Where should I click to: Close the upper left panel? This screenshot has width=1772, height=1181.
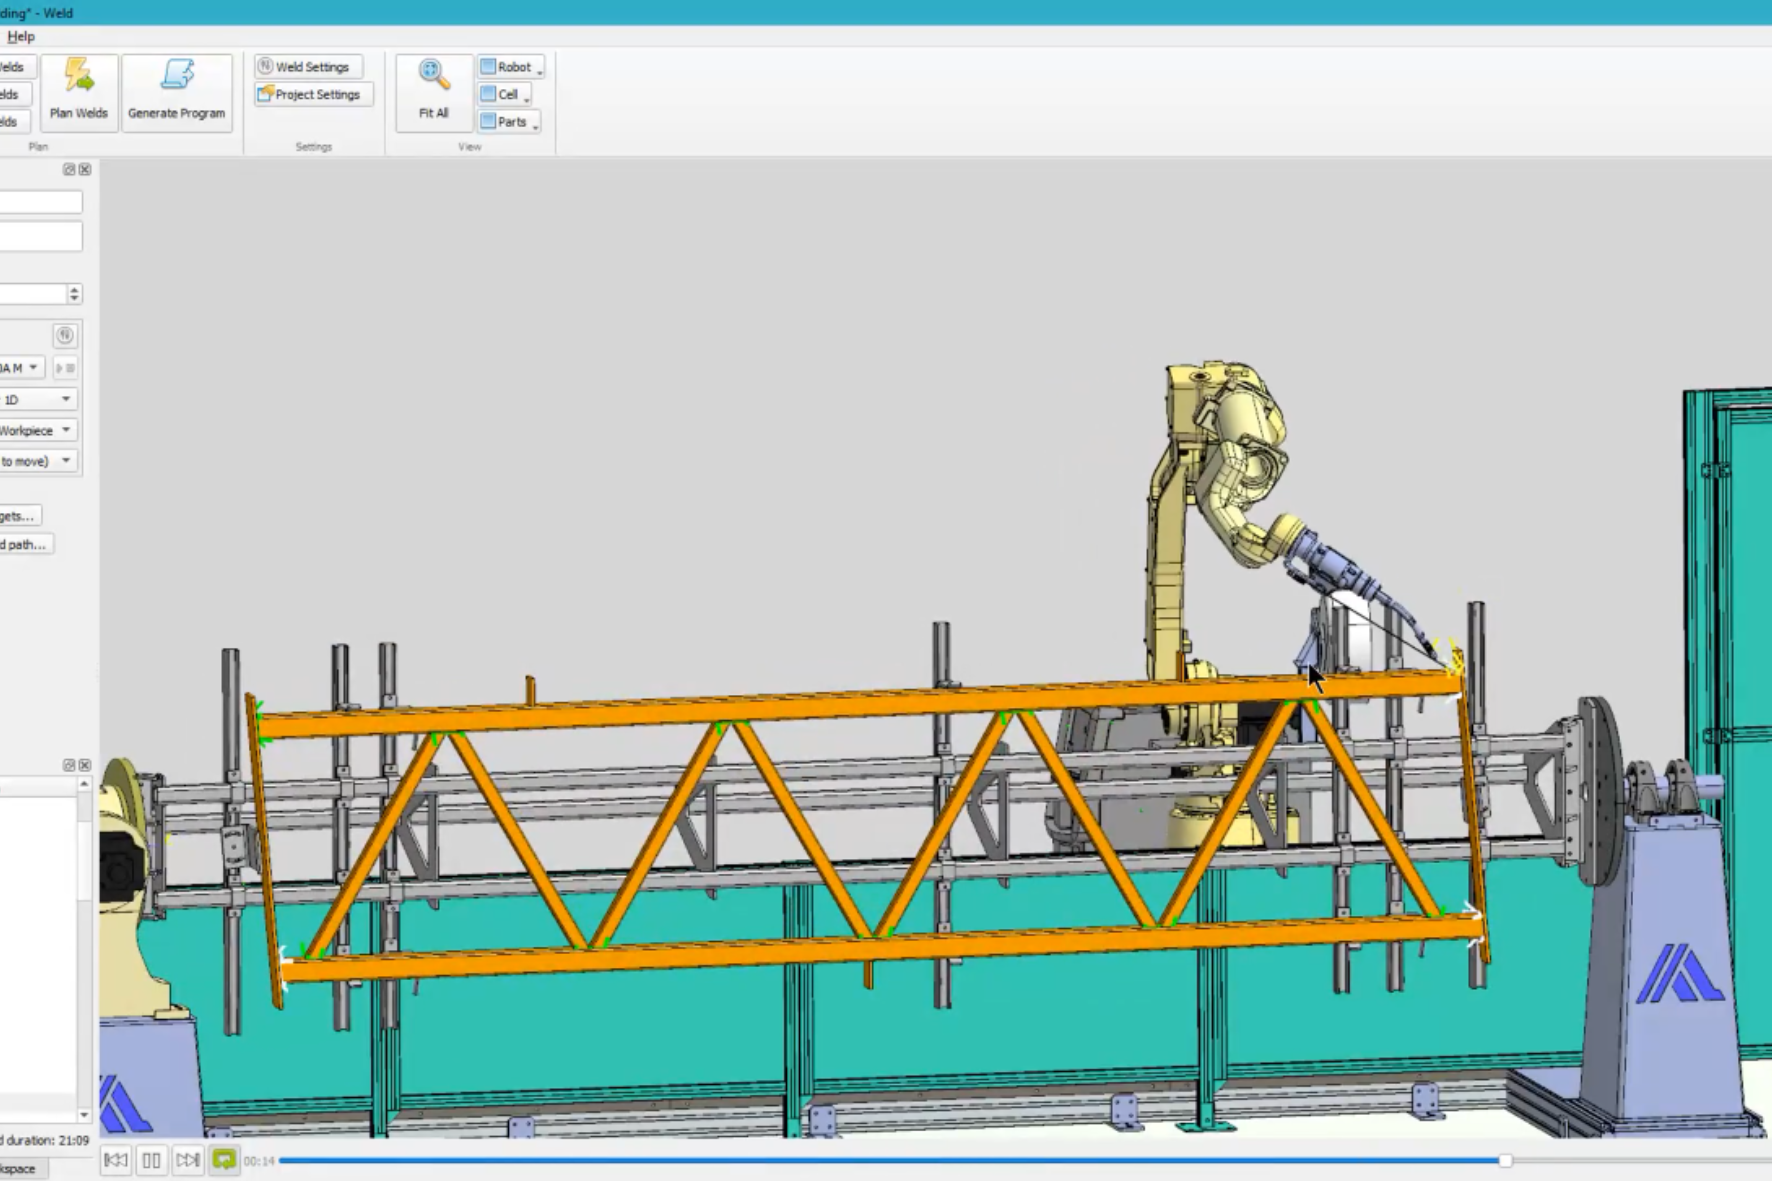(x=85, y=170)
